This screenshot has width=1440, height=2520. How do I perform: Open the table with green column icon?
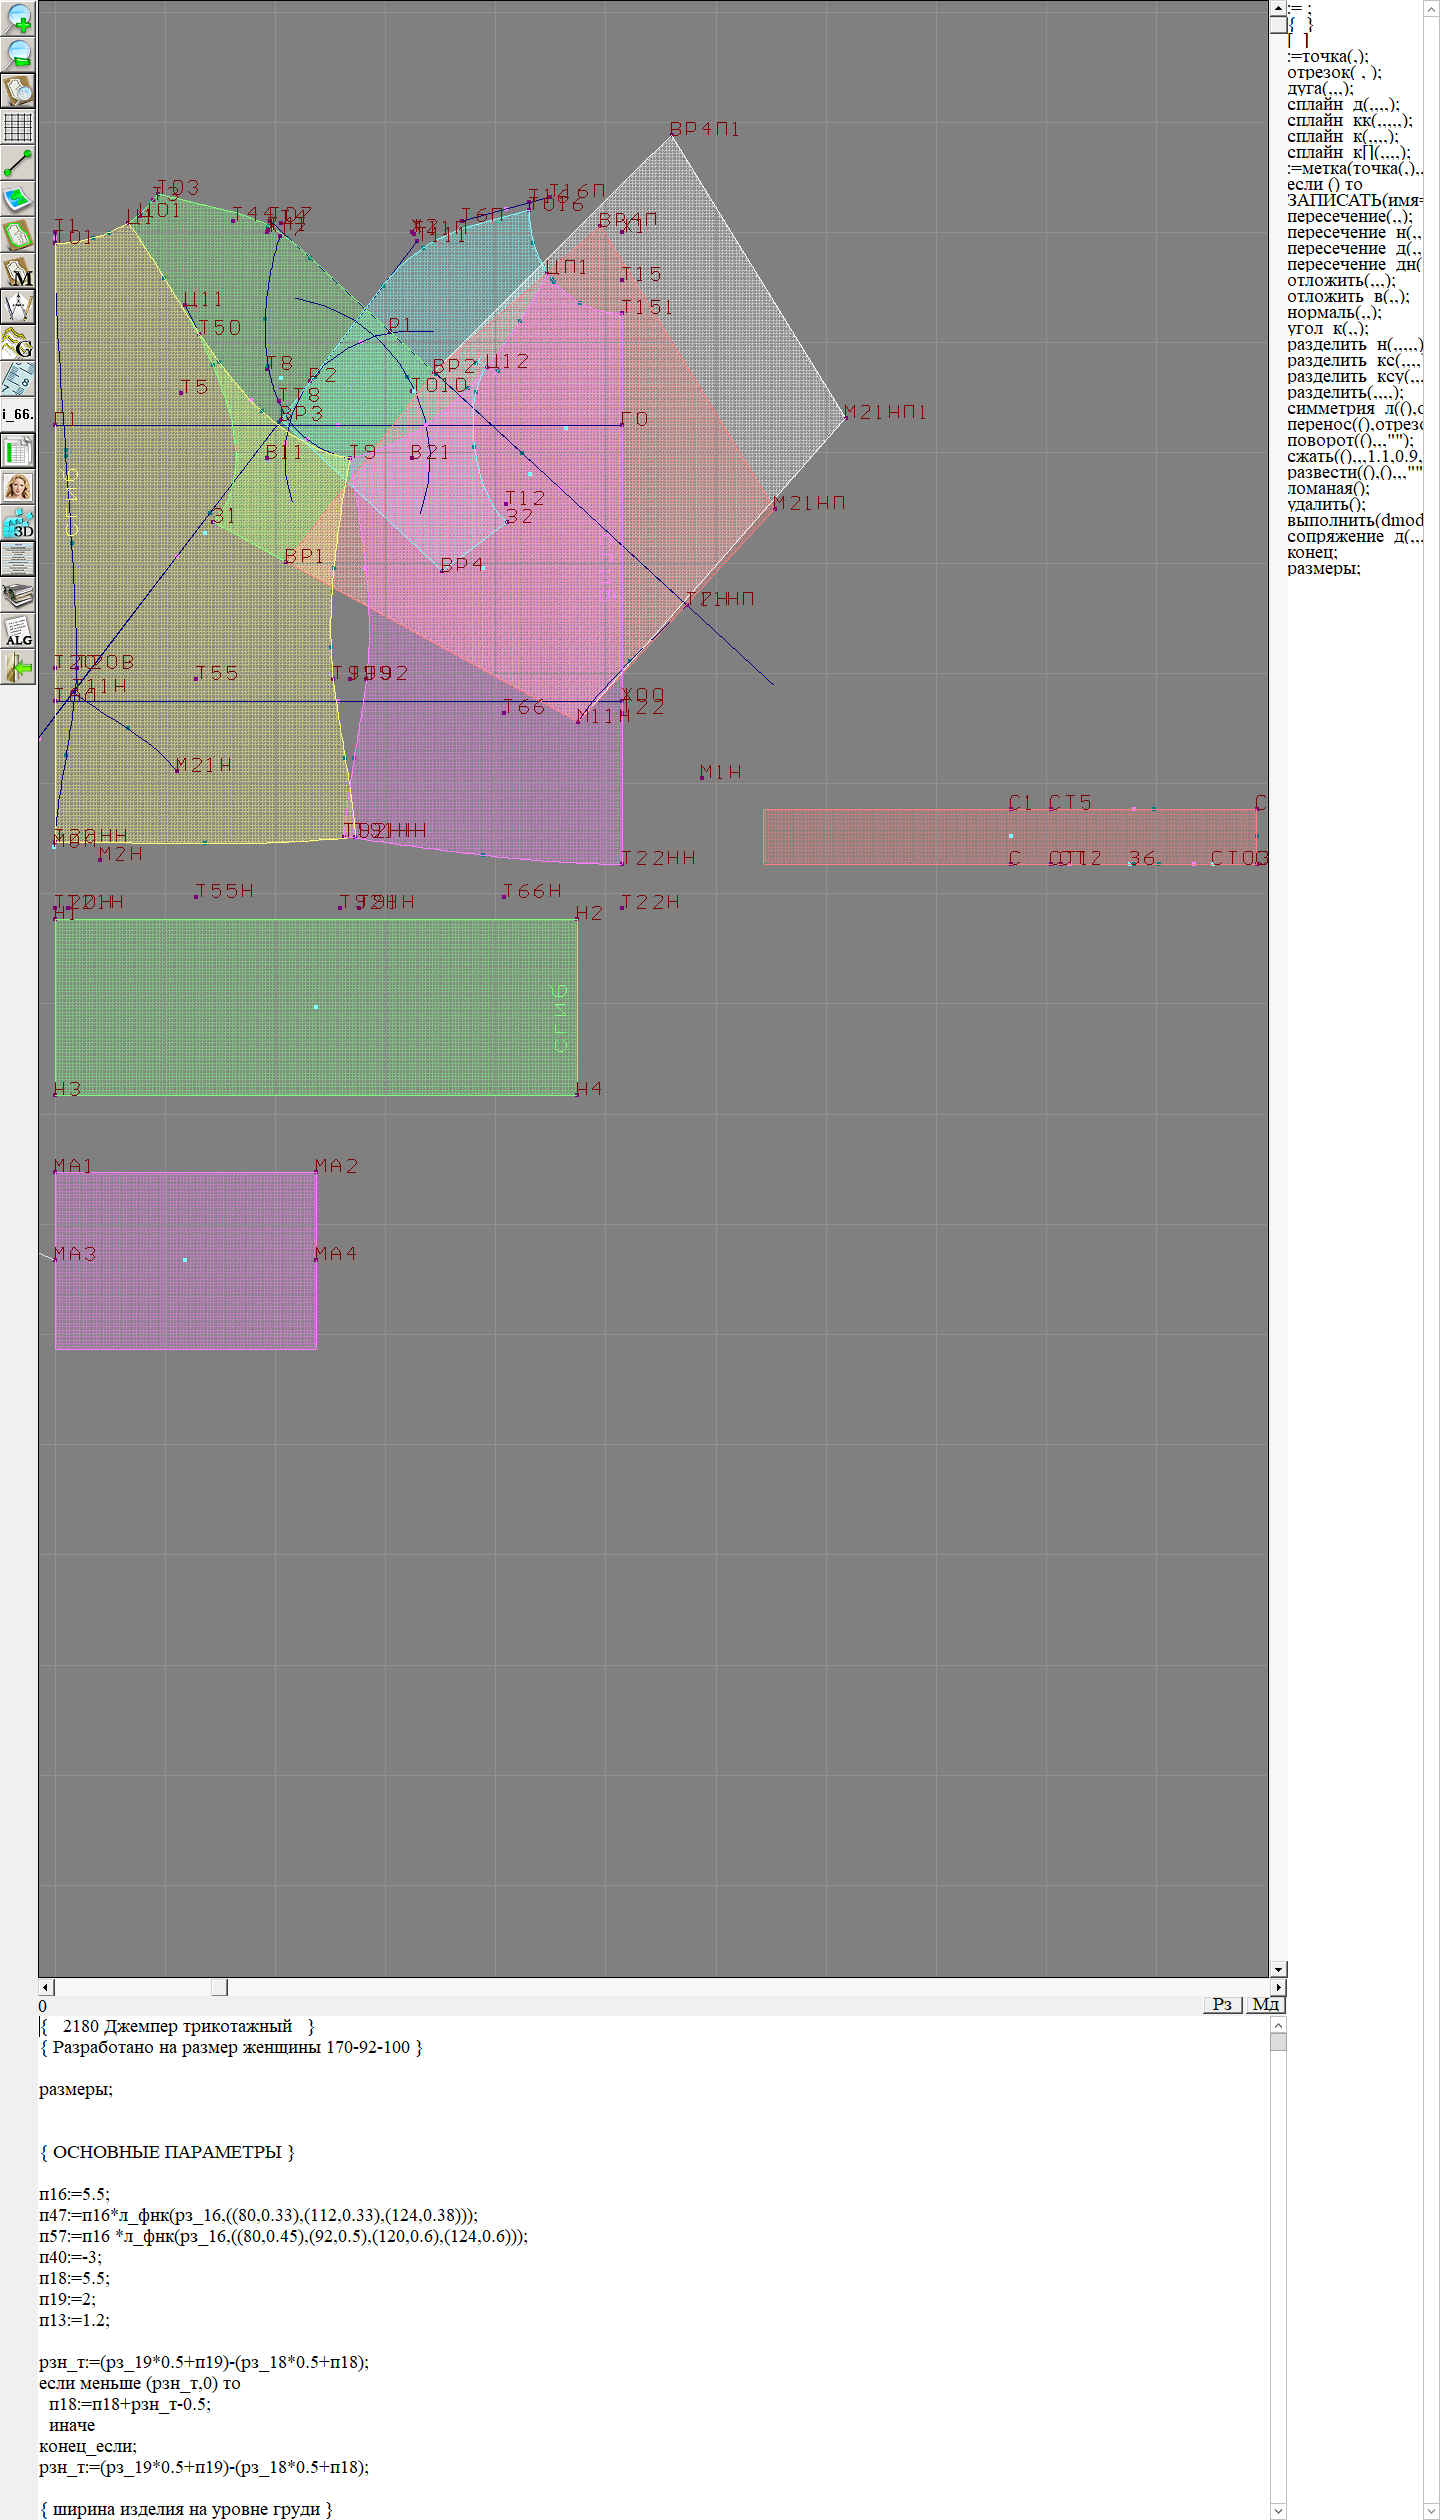pos(18,451)
